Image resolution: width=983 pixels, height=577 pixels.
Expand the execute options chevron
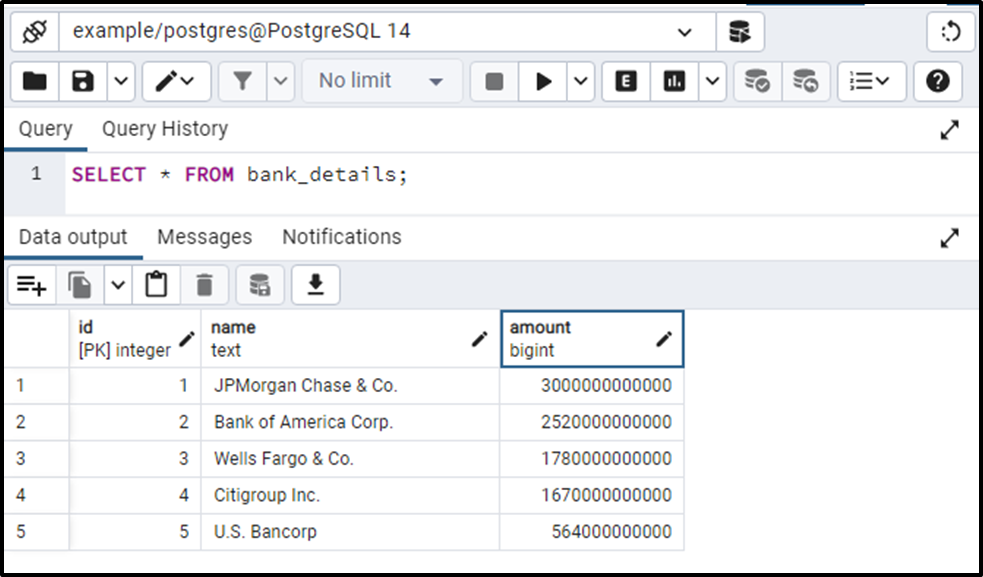pyautogui.click(x=580, y=81)
